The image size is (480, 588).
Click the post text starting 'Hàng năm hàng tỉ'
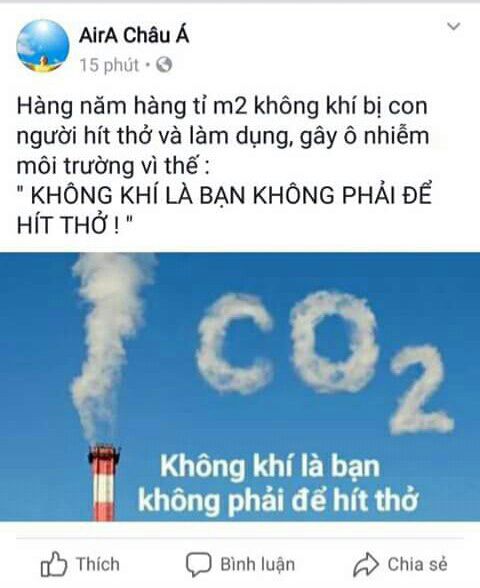[223, 135]
